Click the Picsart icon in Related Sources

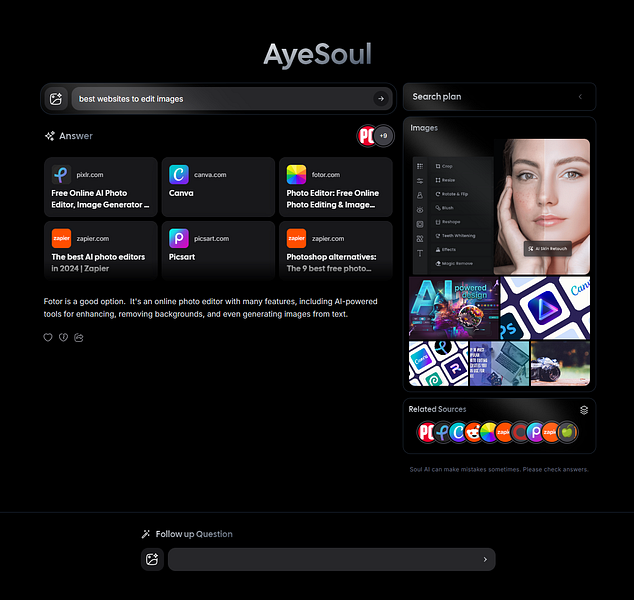(x=535, y=432)
